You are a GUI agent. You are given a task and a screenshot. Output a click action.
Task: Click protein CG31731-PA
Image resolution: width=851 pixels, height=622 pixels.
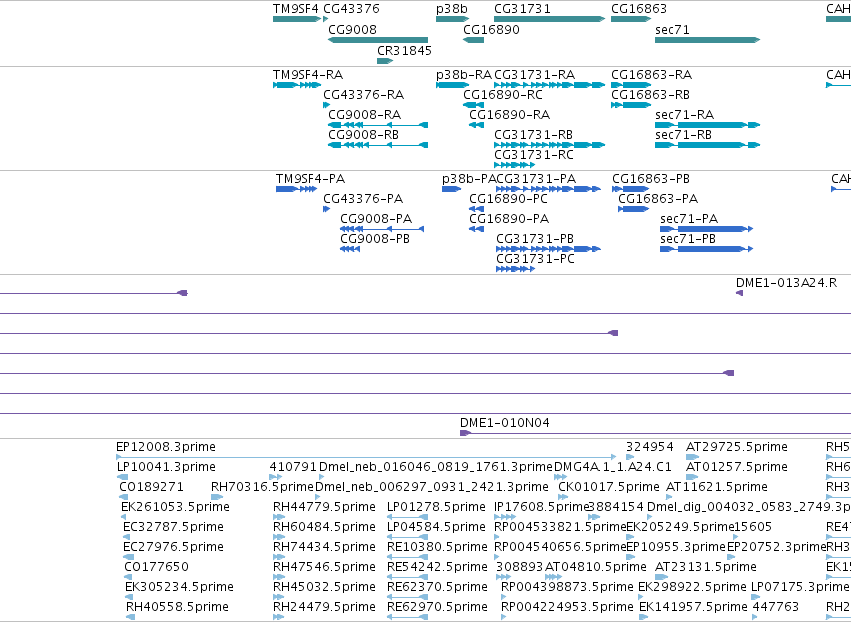(536, 179)
